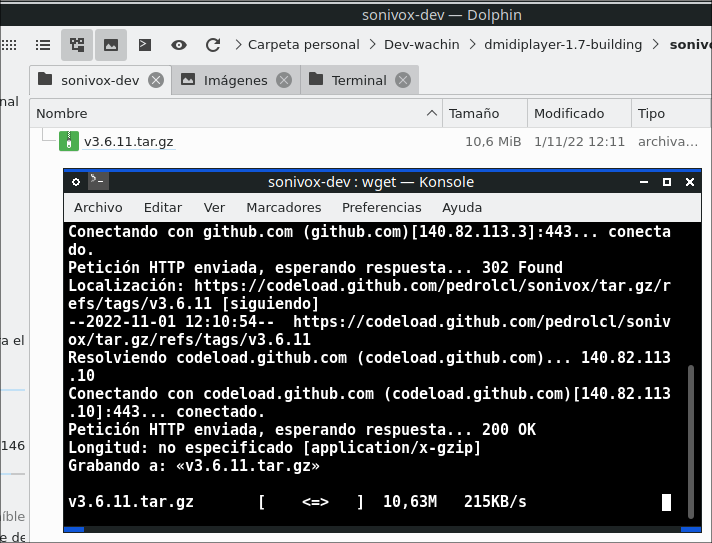Open the Marcadores menu in Konsole
712x543 pixels.
(x=283, y=207)
